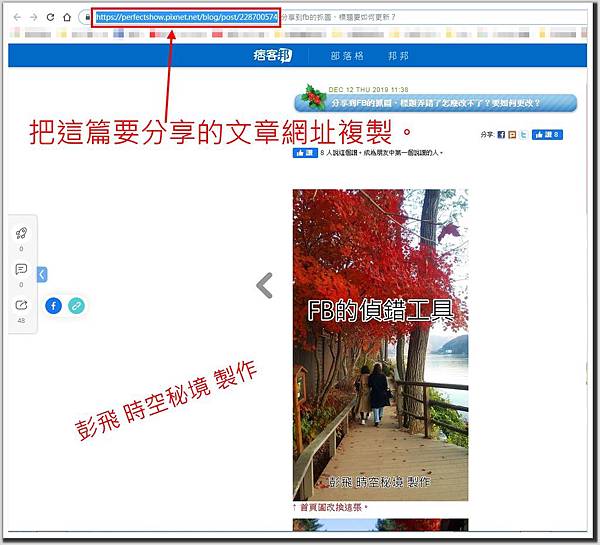The image size is (600, 545).
Task: Click the browser forward arrow
Action: click(34, 17)
